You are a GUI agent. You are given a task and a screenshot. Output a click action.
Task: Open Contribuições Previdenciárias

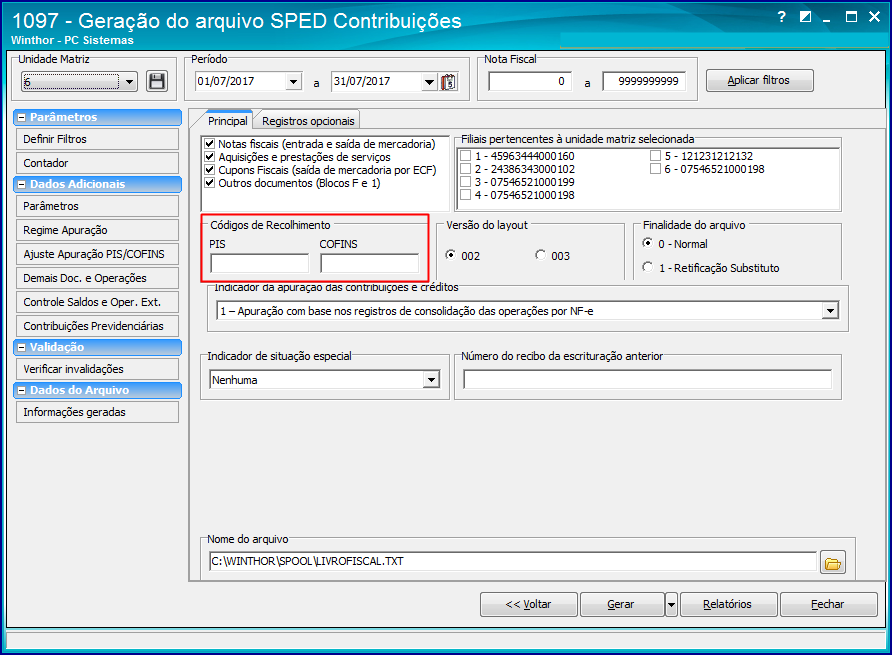tap(97, 326)
